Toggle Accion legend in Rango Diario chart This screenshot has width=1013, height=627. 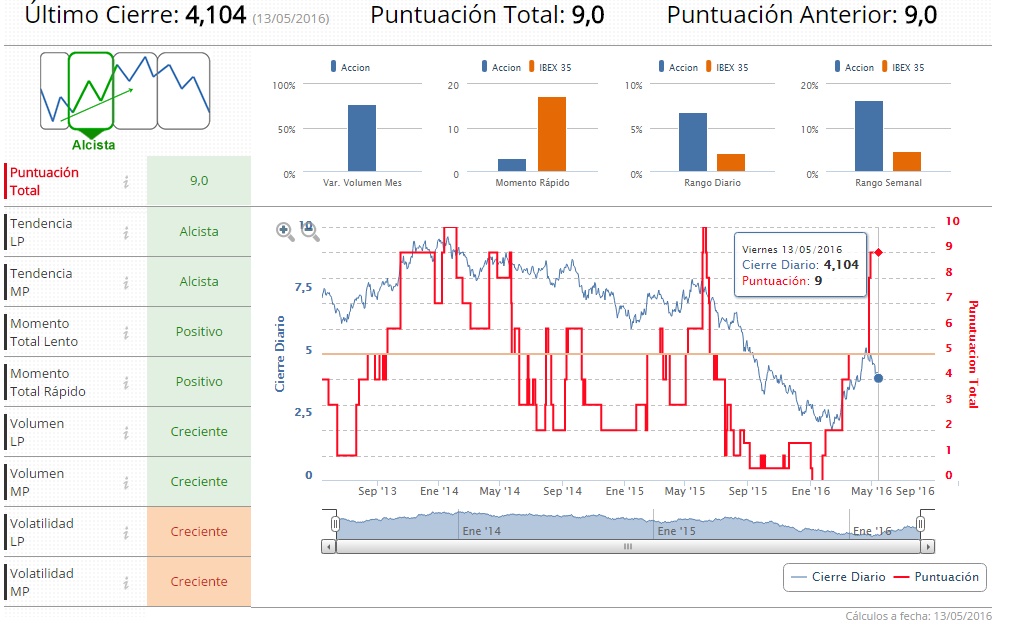(x=678, y=67)
